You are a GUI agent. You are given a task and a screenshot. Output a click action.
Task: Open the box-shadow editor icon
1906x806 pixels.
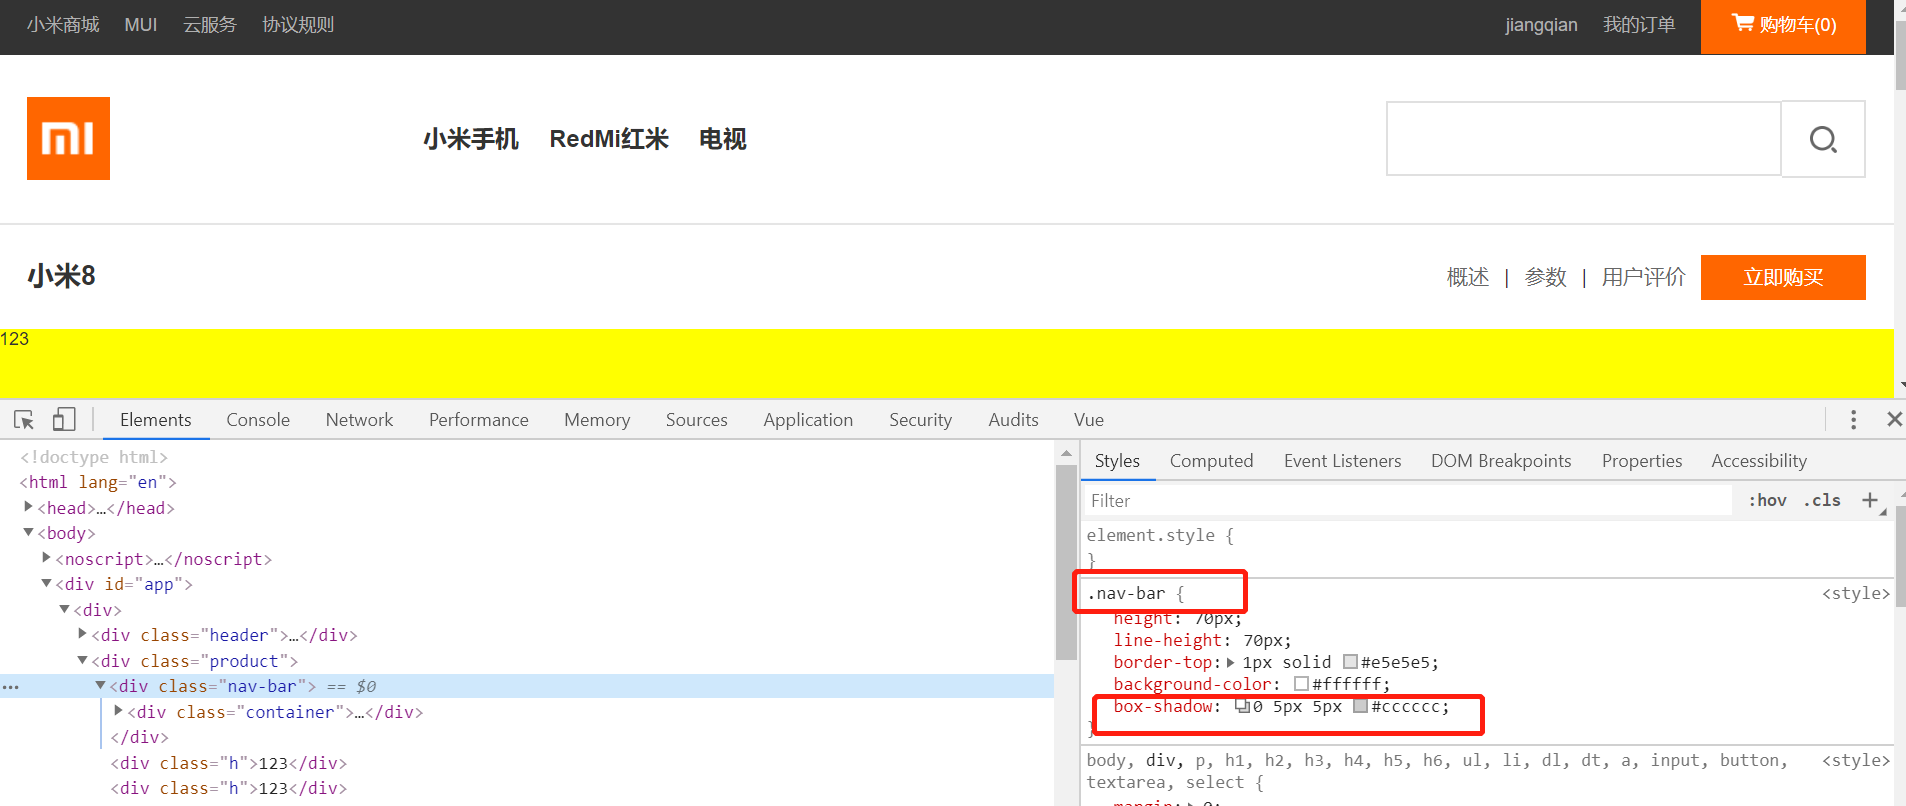pos(1242,706)
